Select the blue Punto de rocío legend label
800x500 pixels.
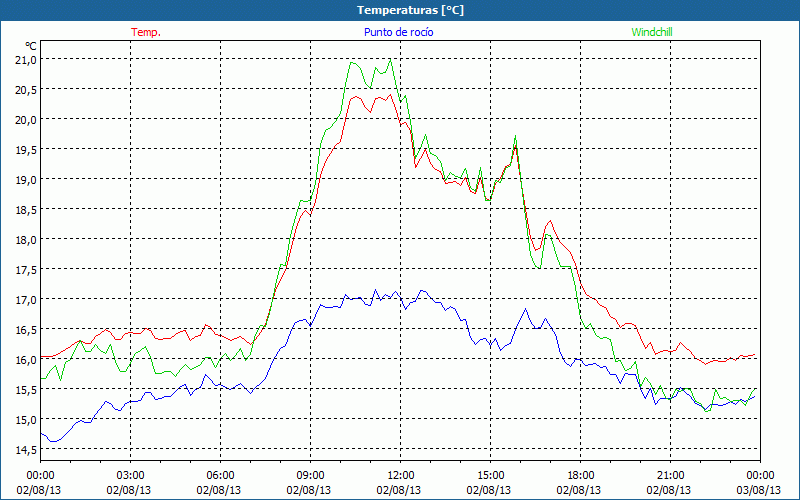pos(398,32)
